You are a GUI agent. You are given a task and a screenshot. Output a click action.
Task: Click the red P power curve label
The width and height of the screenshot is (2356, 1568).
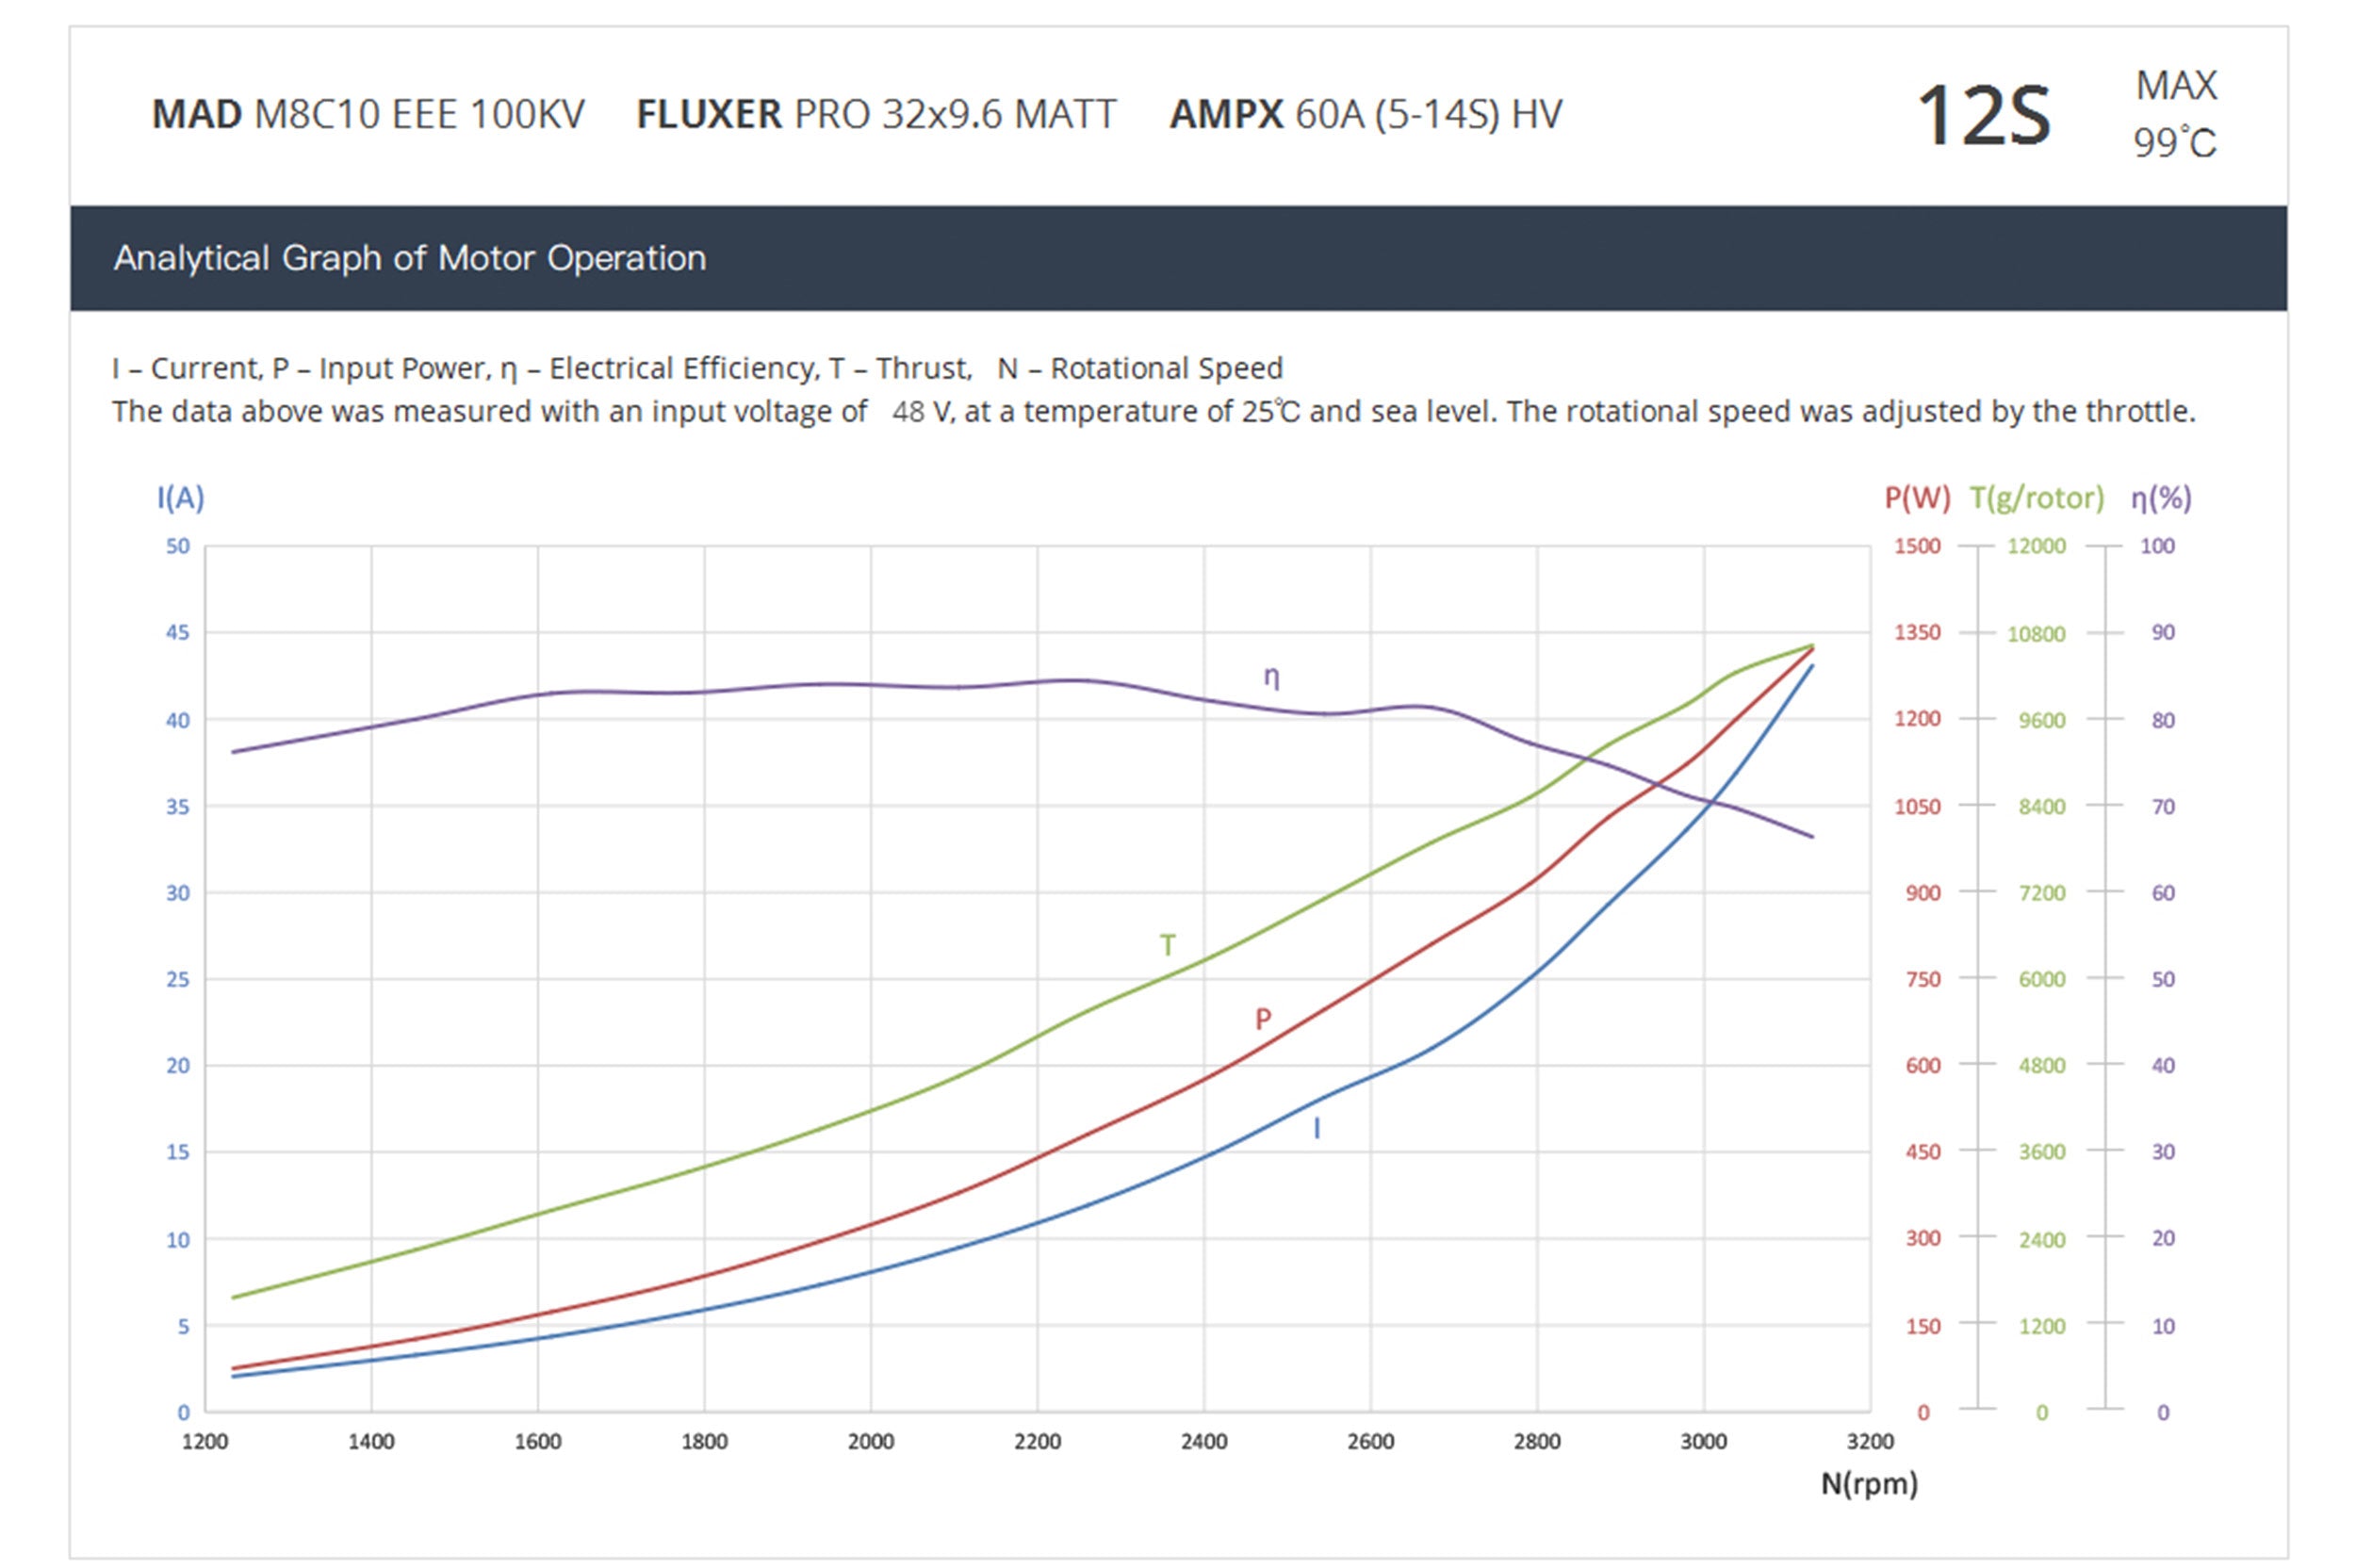[1263, 1019]
